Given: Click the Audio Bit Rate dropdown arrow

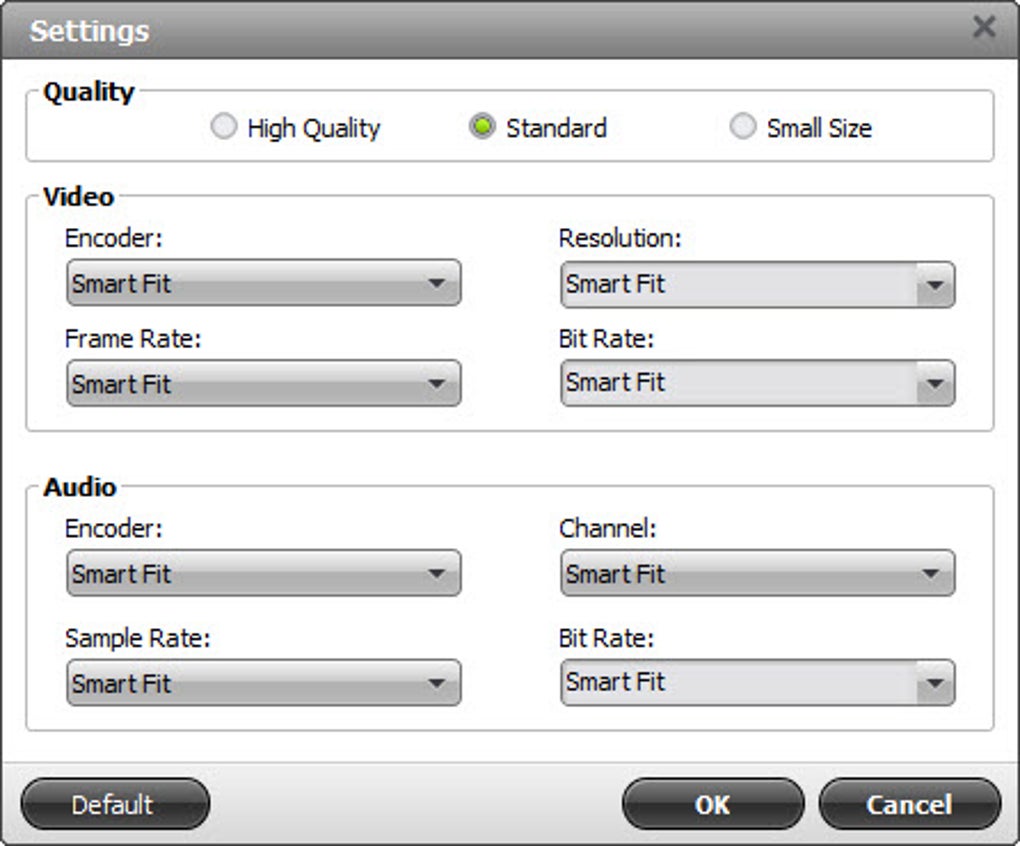Looking at the screenshot, I should tap(935, 684).
